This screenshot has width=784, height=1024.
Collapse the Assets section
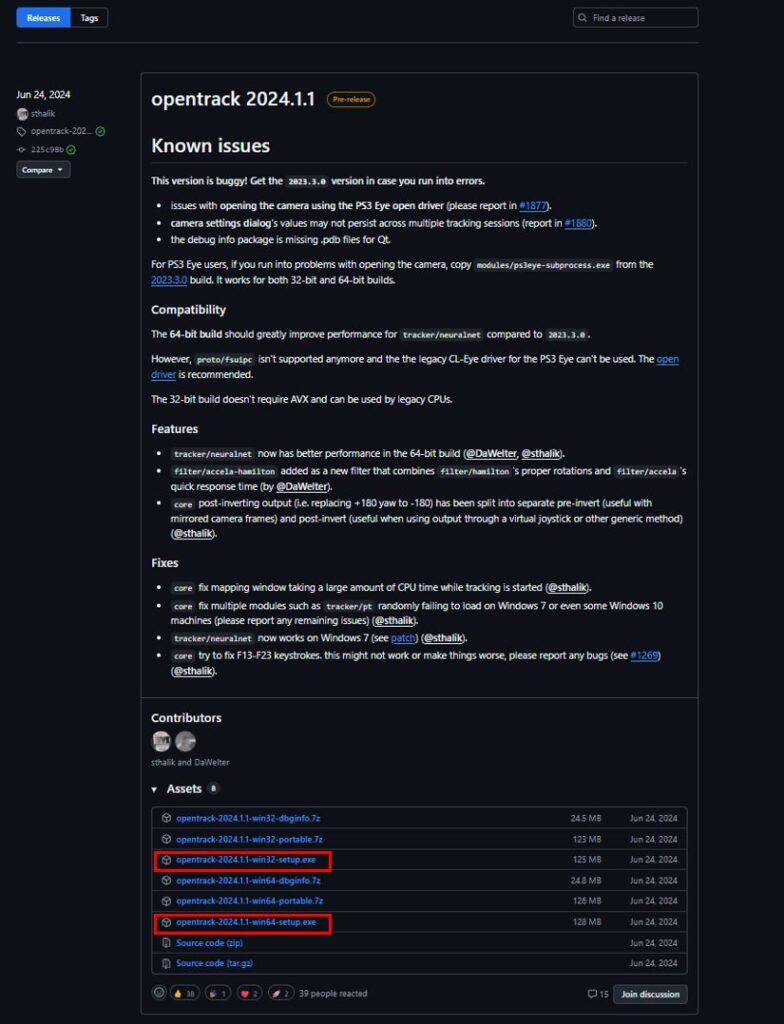[x=155, y=789]
